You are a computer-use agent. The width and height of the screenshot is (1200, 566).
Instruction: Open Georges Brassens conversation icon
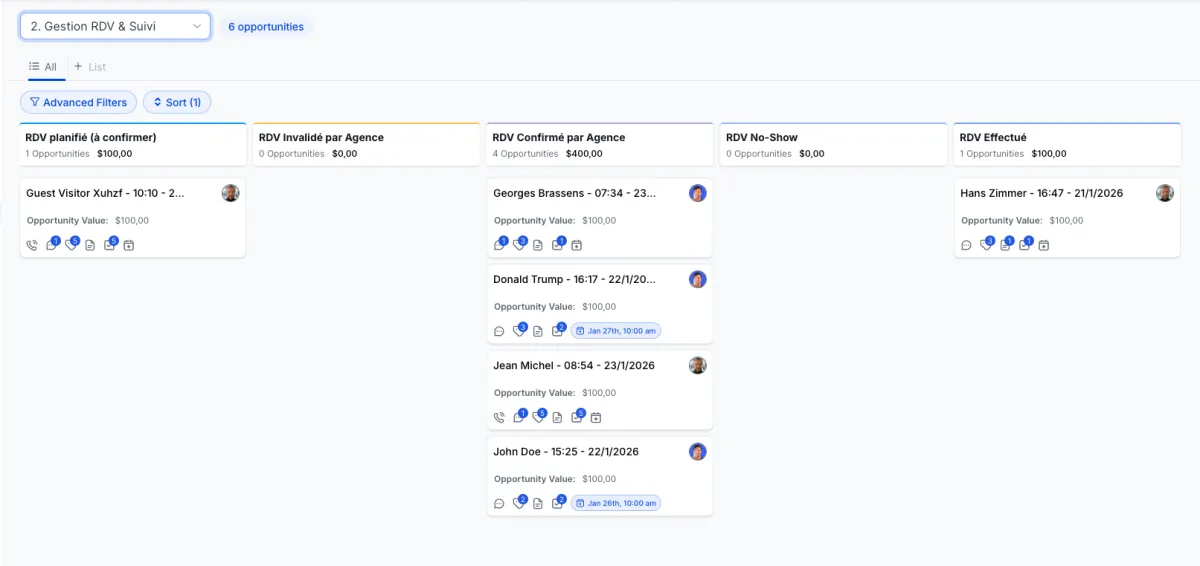[499, 245]
